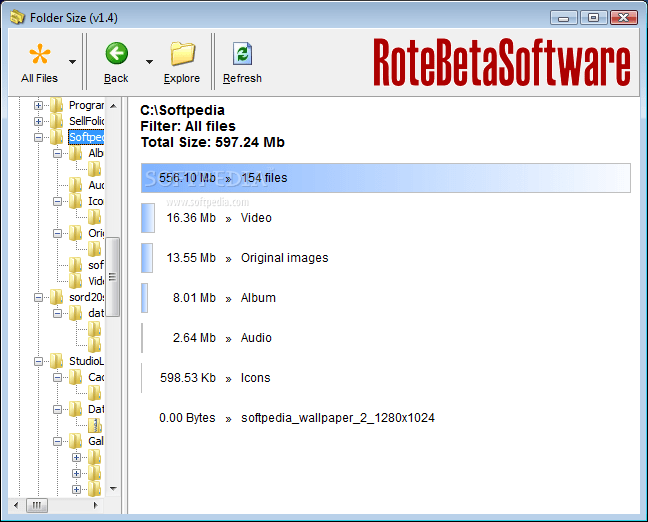Click the SellFolio folder icon in tree

[56, 121]
